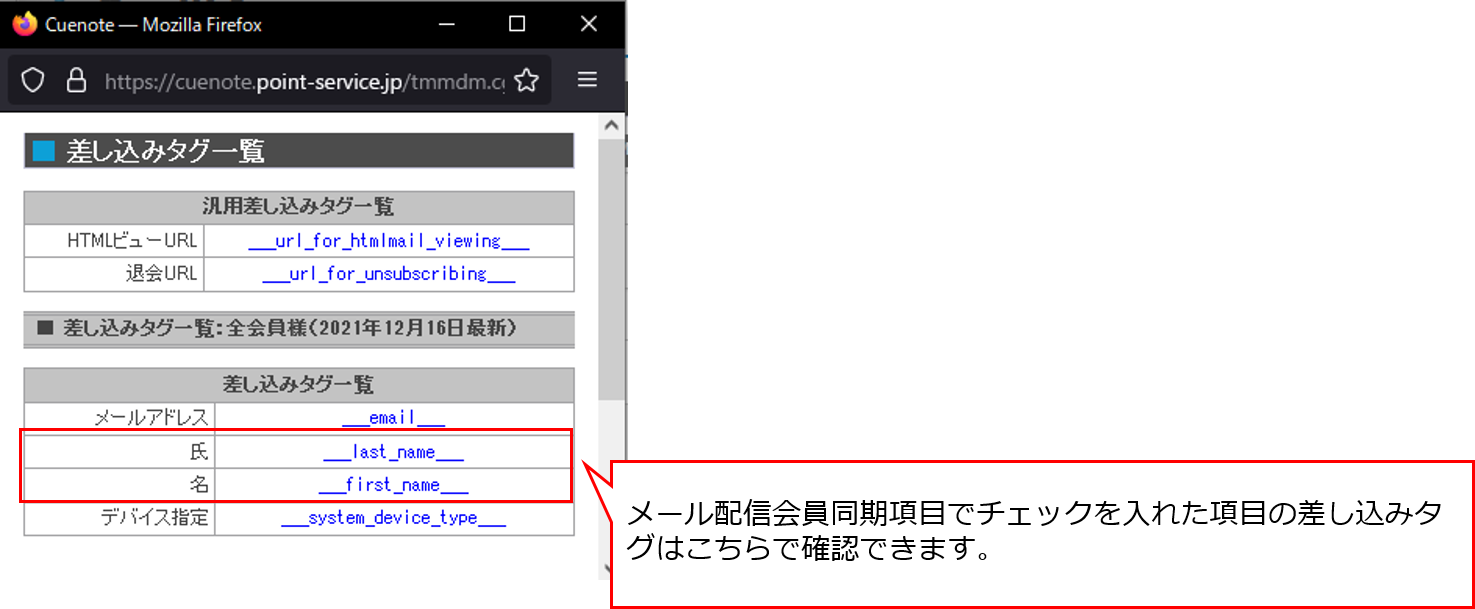
Task: Click the Firefox logo in the title bar
Action: (x=23, y=23)
